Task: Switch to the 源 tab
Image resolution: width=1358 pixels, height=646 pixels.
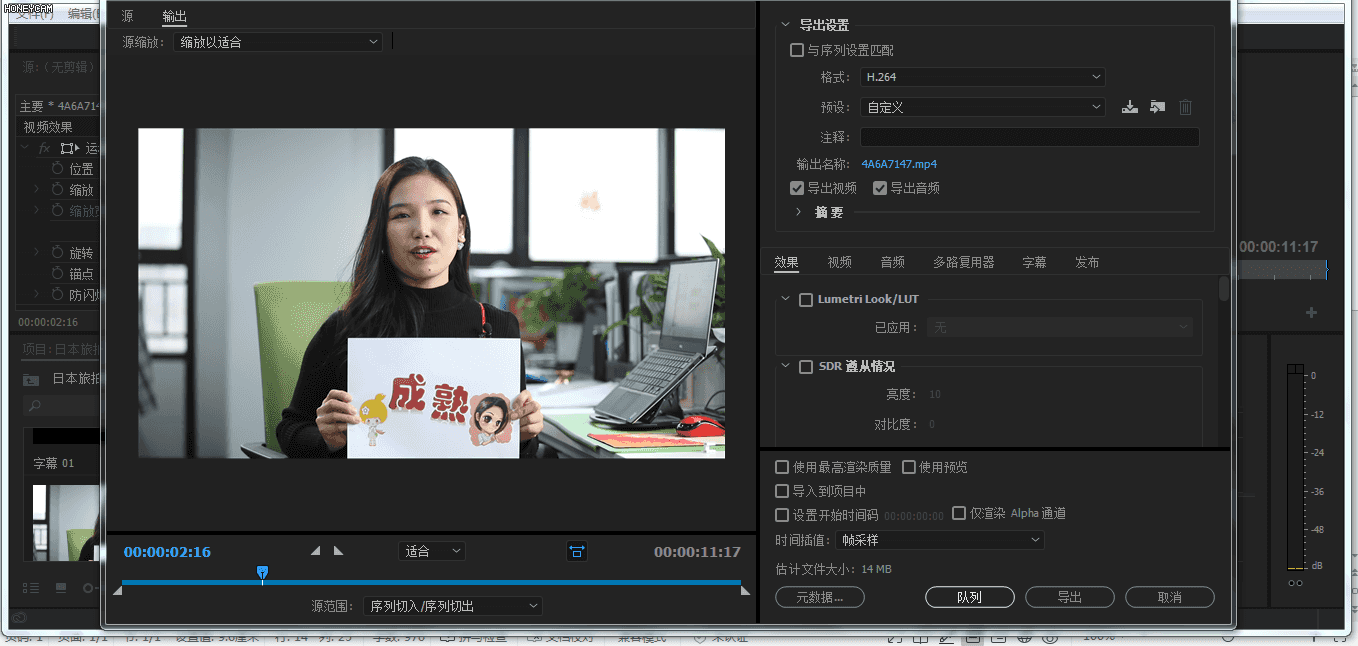Action: (126, 16)
